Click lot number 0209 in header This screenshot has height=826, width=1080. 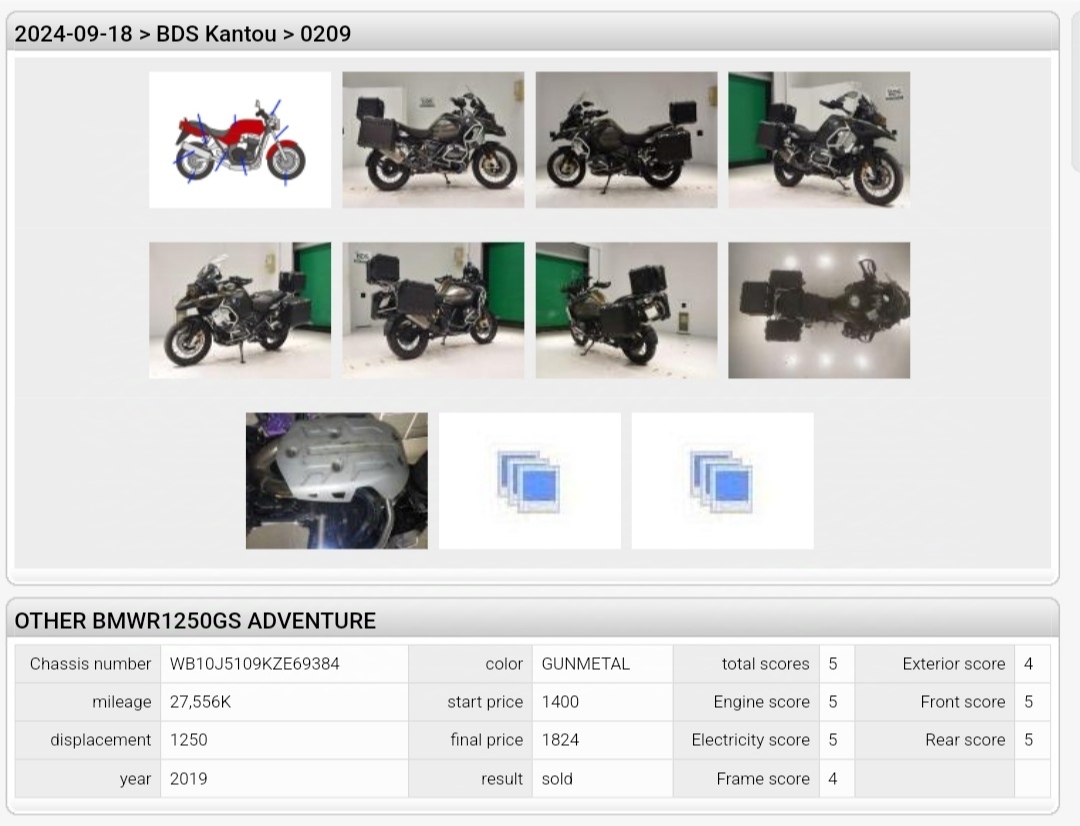coord(326,34)
